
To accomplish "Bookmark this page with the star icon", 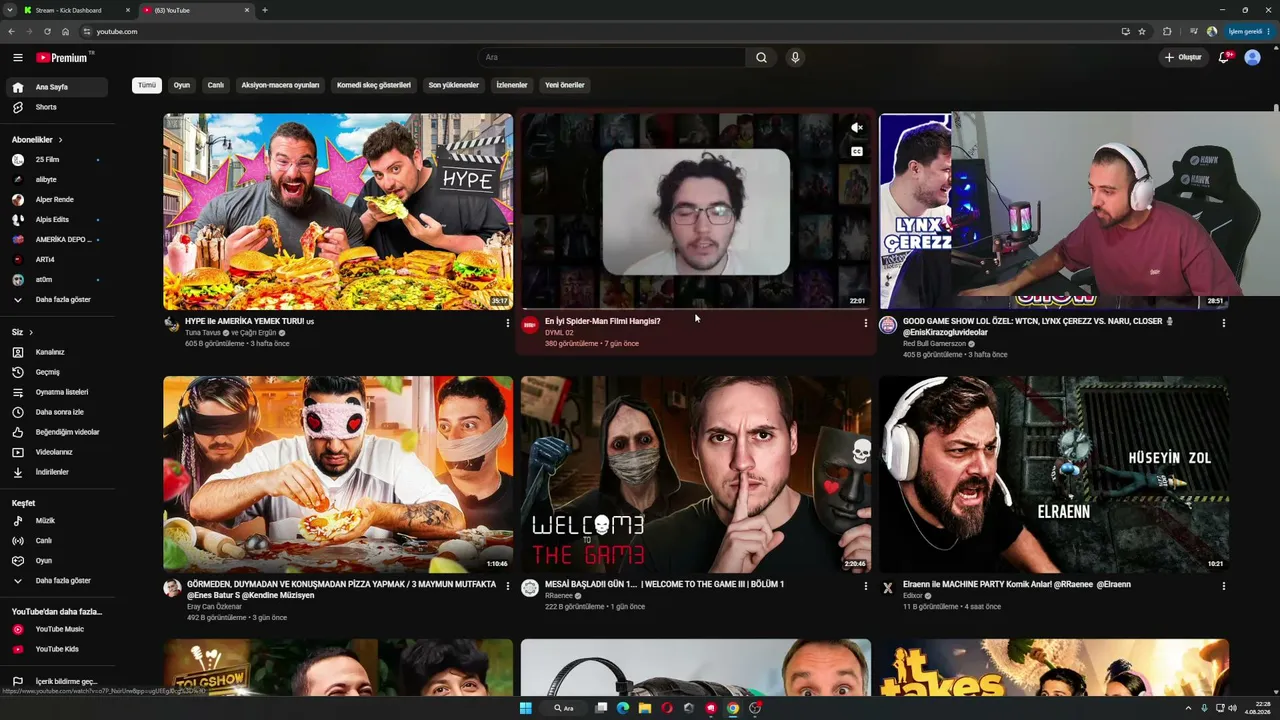I will click(1142, 32).
